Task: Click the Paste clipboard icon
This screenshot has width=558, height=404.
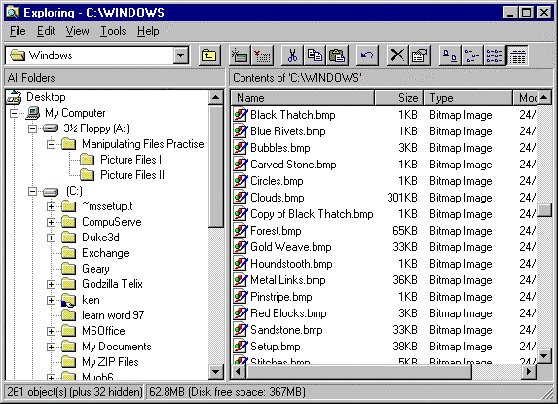Action: pyautogui.click(x=336, y=56)
